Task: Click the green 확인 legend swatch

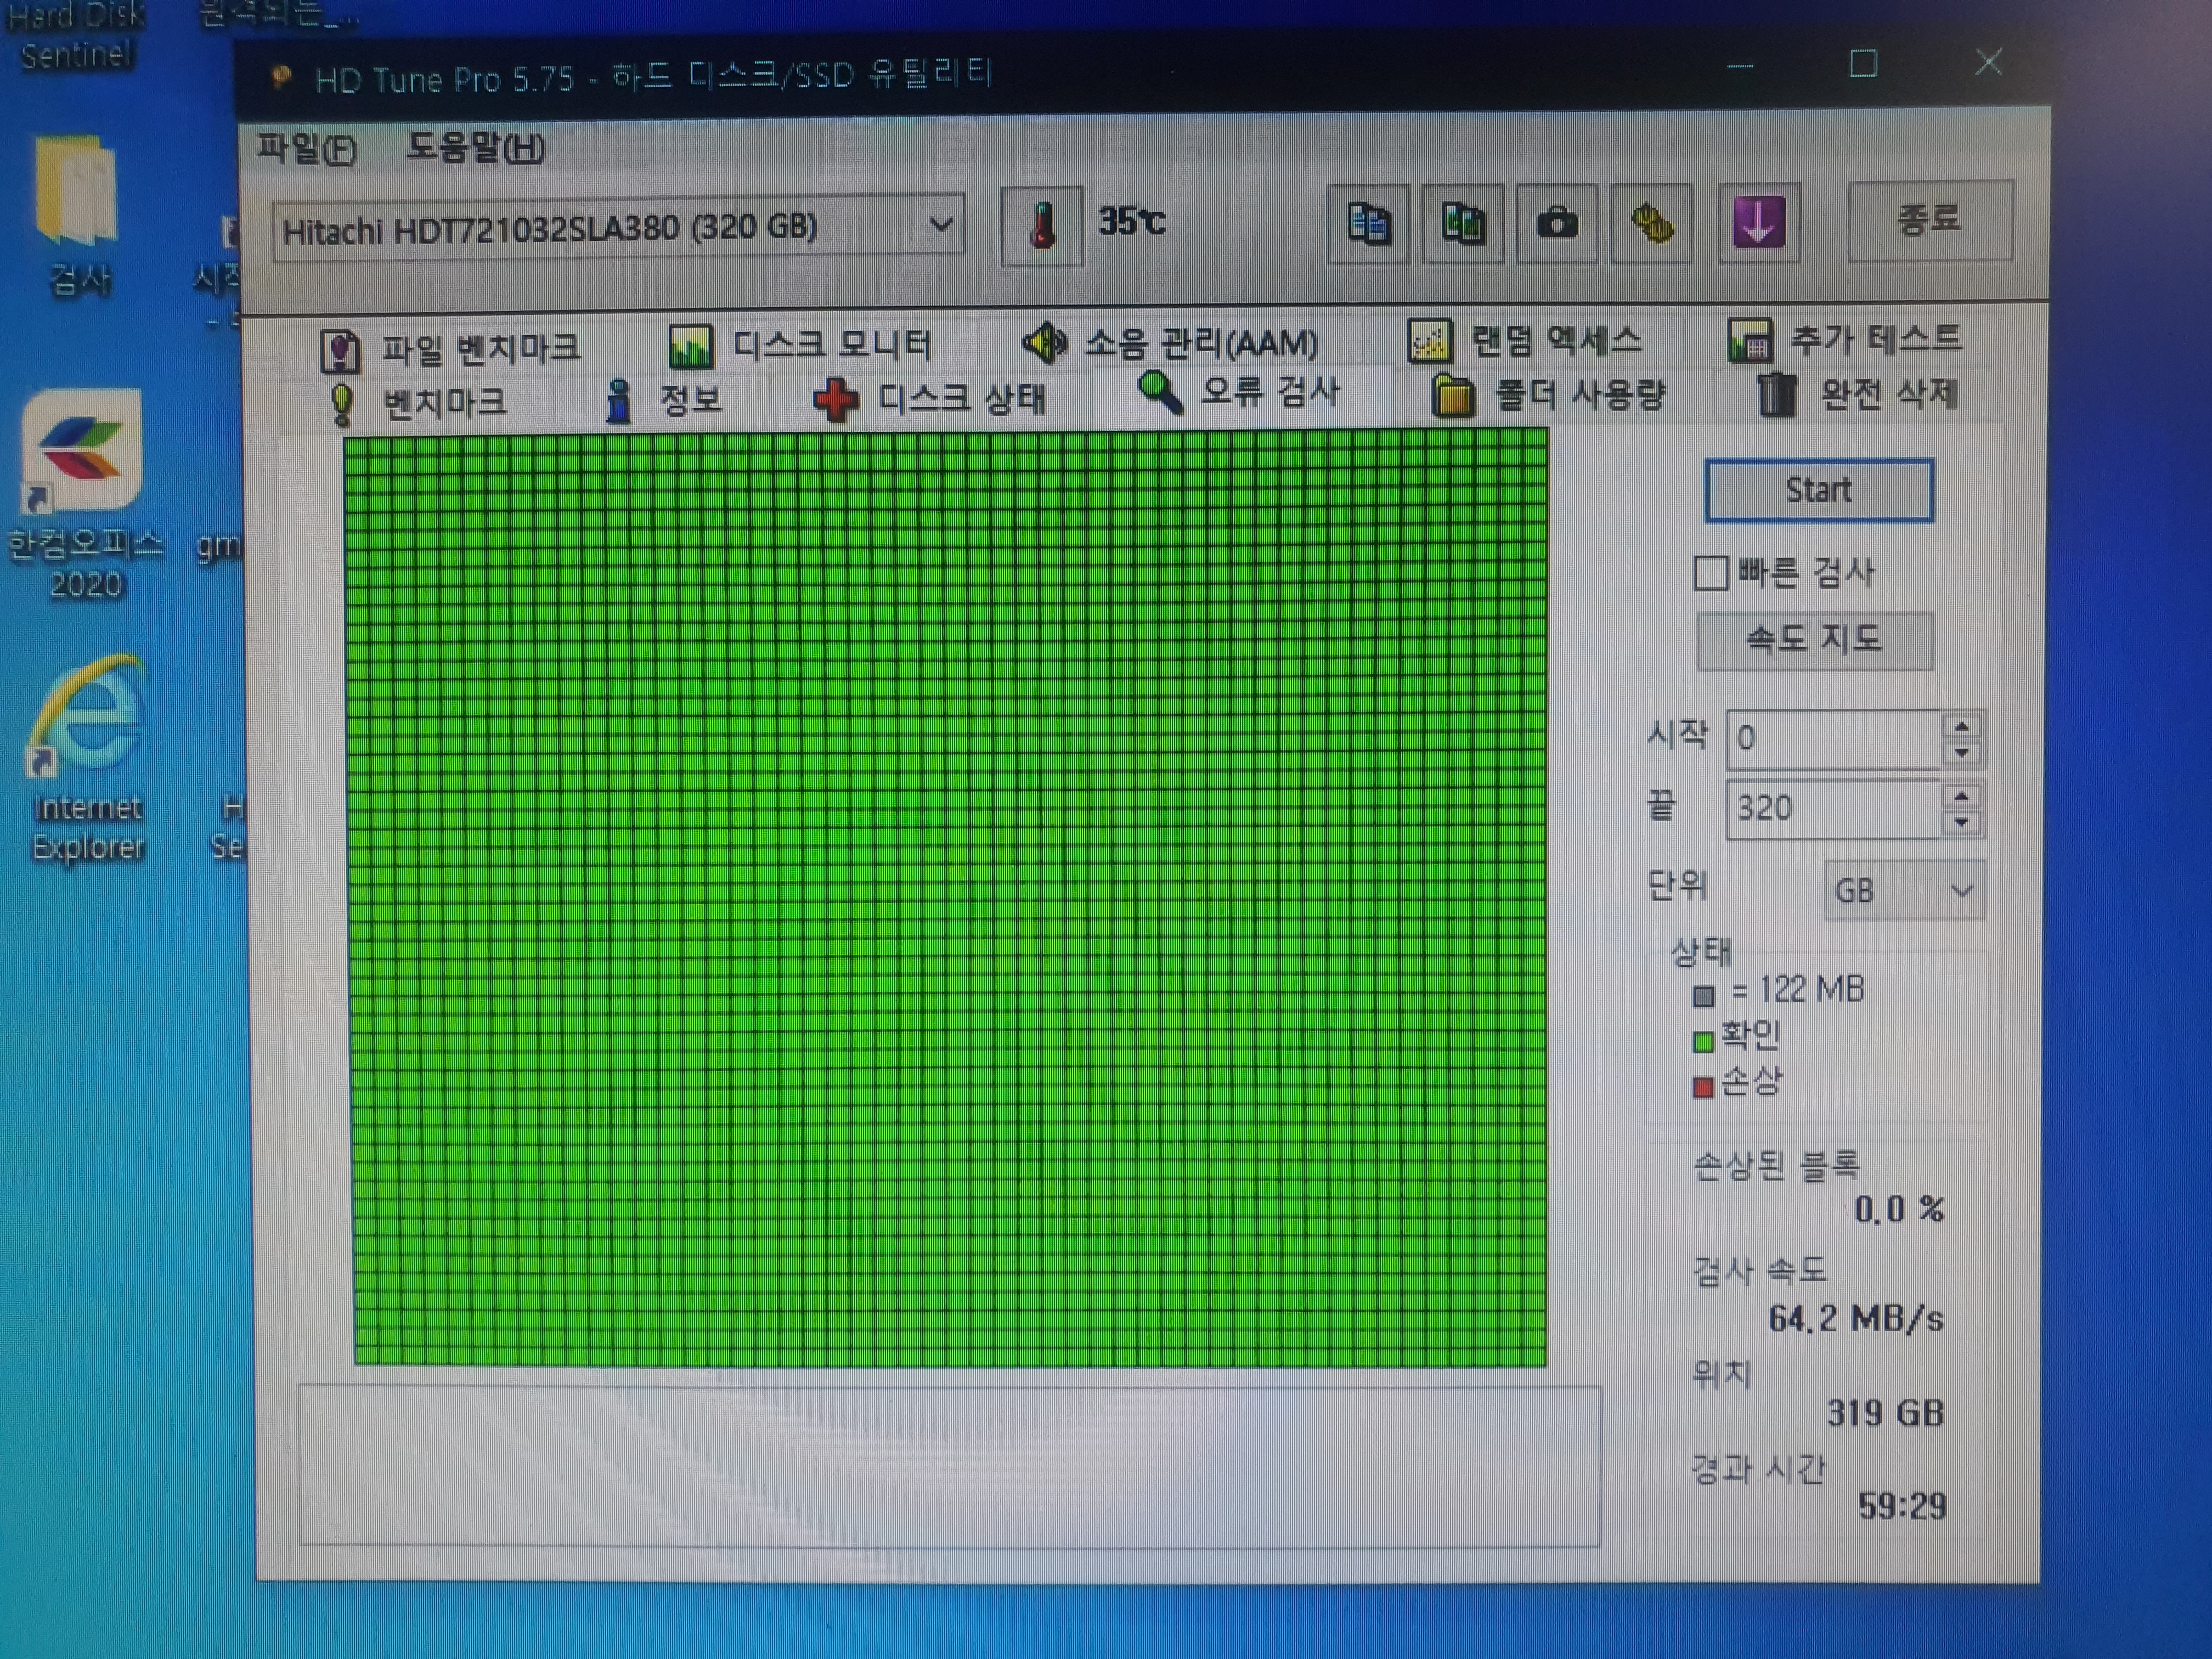Action: (1703, 1042)
